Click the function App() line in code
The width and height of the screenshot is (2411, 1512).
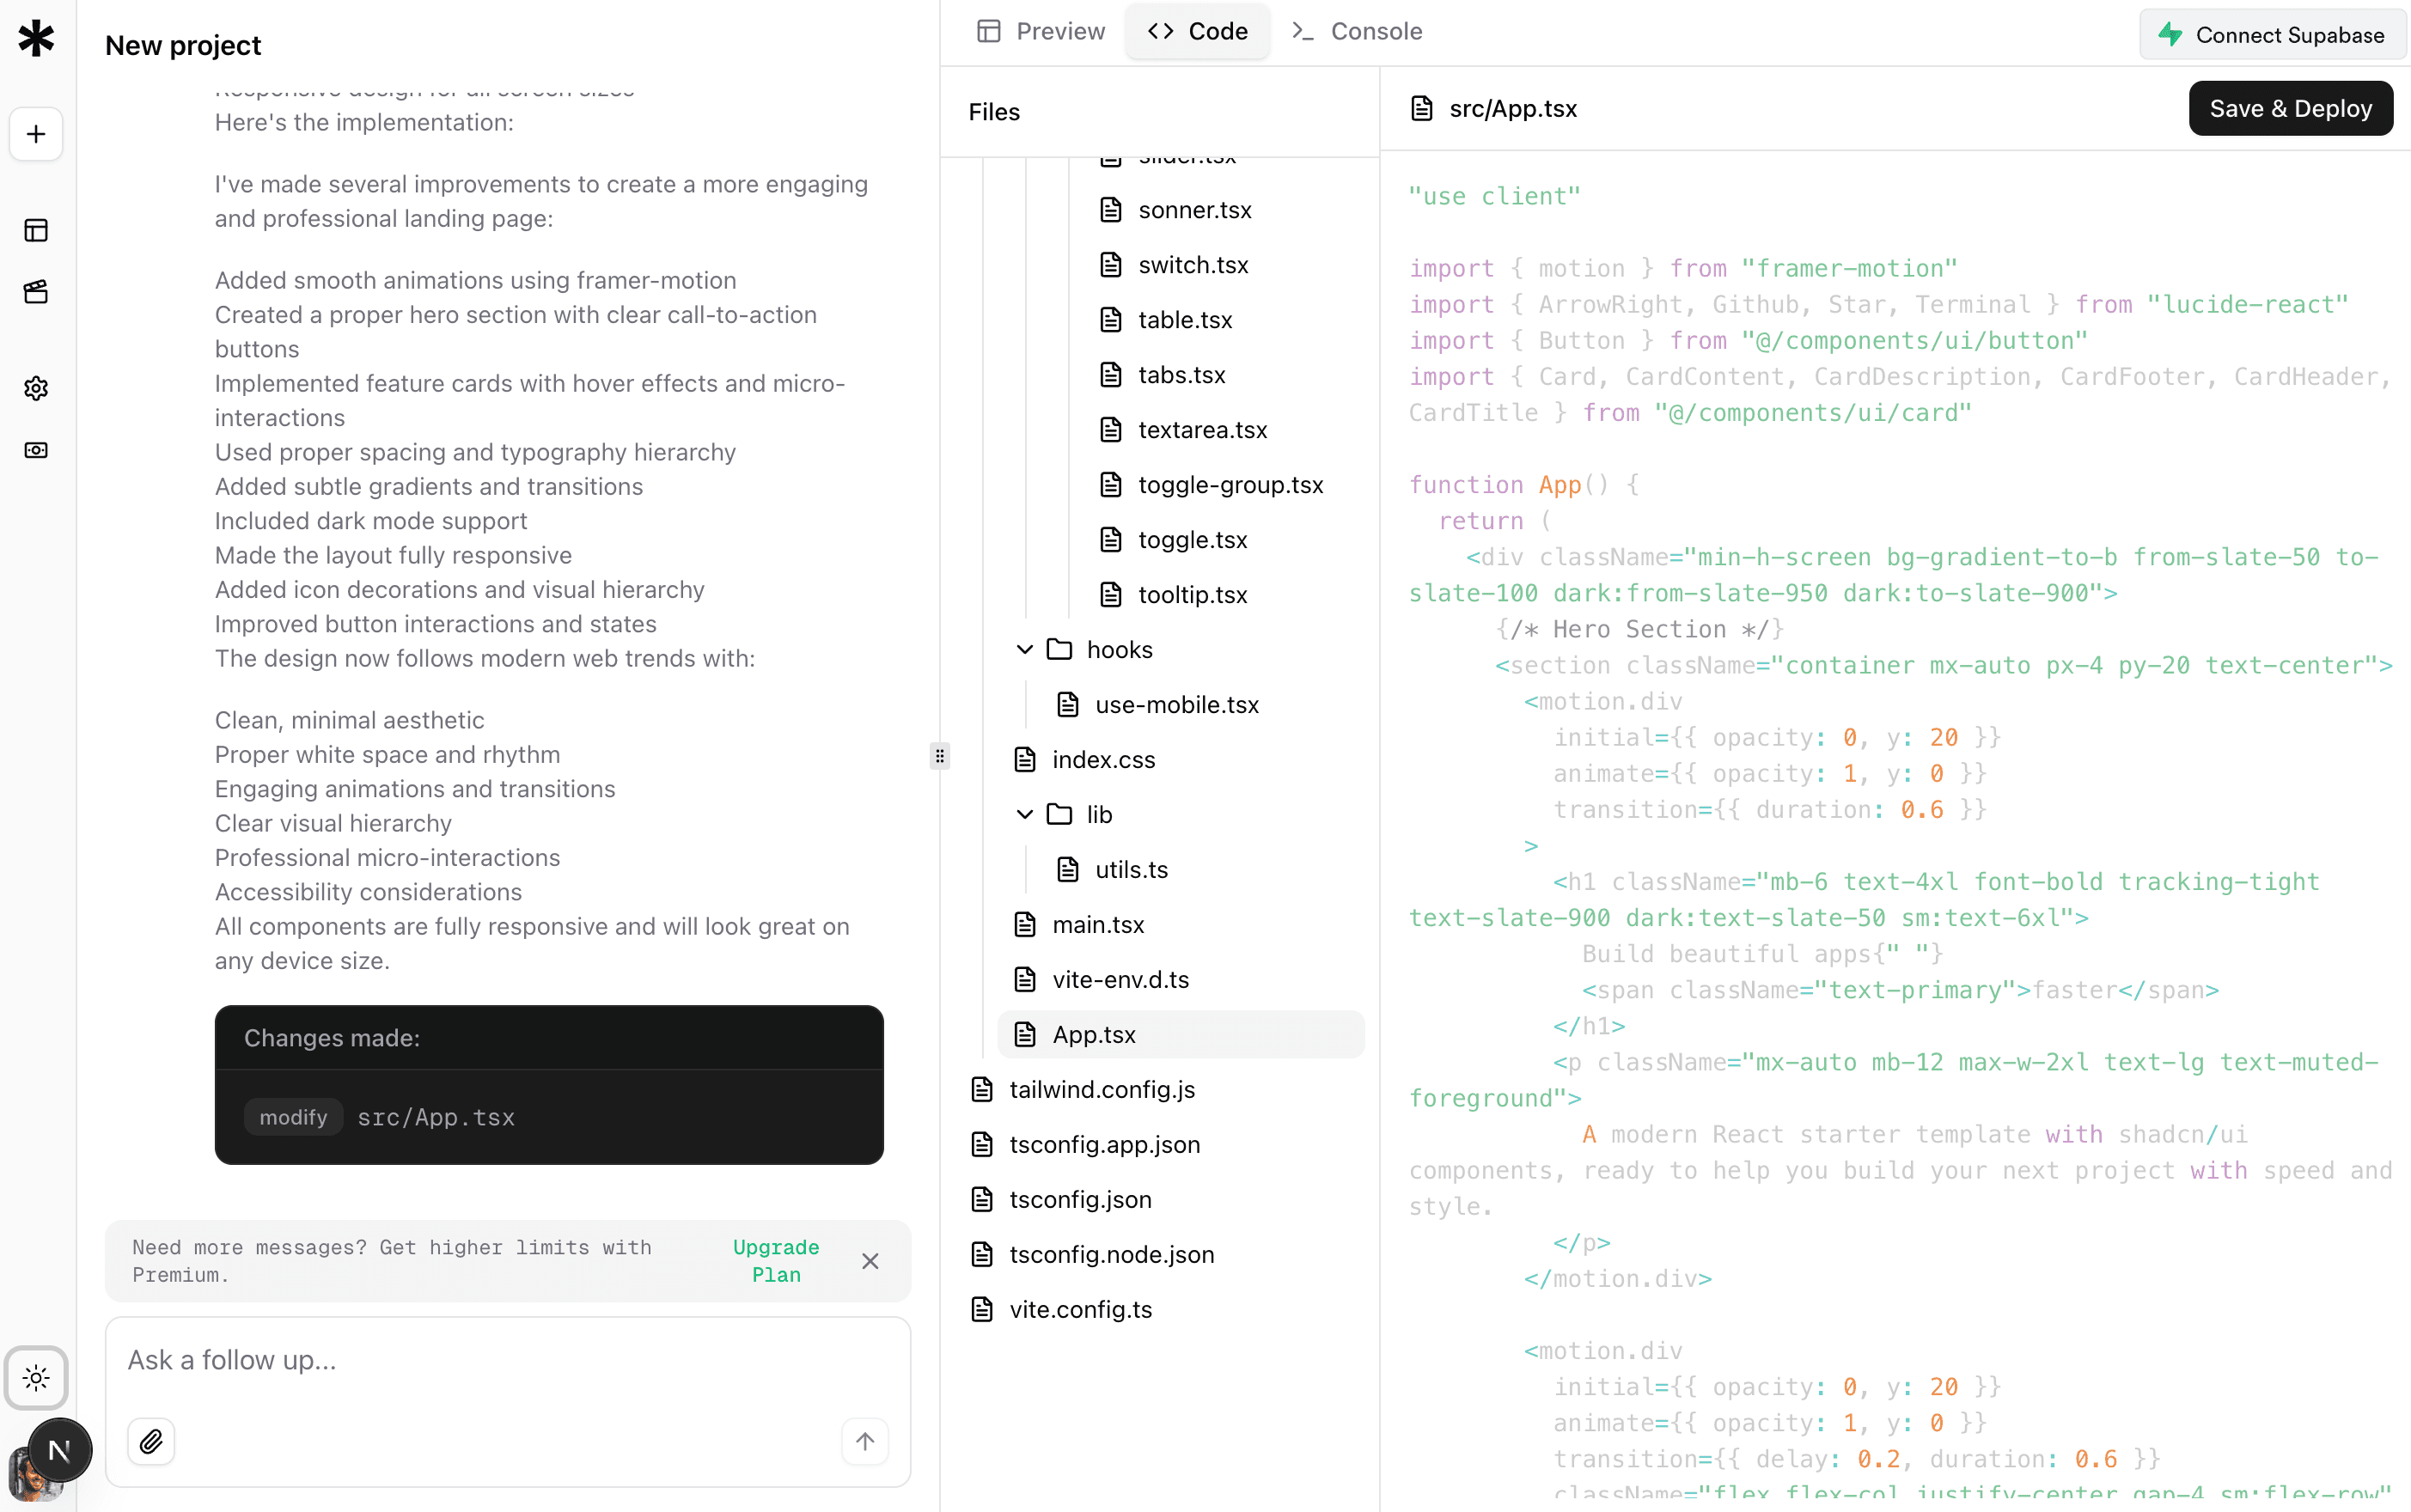(x=1523, y=485)
